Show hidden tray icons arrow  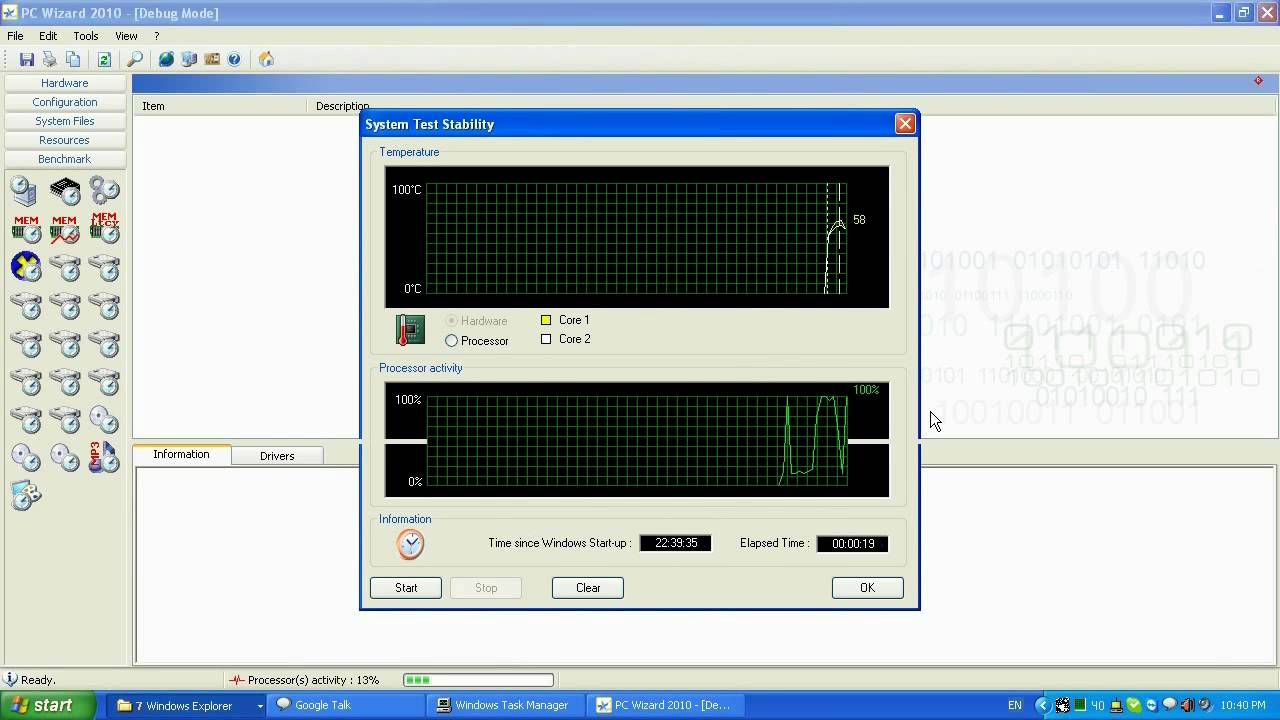pos(1042,705)
